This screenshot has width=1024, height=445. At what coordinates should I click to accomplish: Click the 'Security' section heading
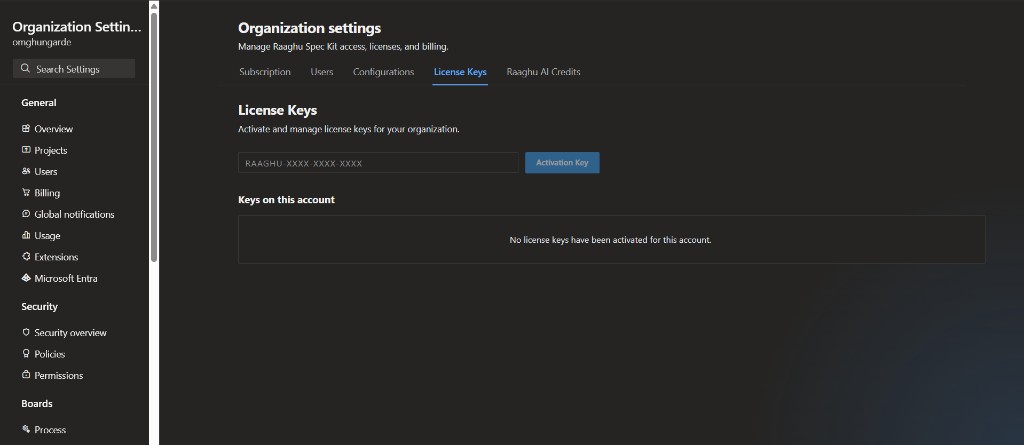(39, 306)
